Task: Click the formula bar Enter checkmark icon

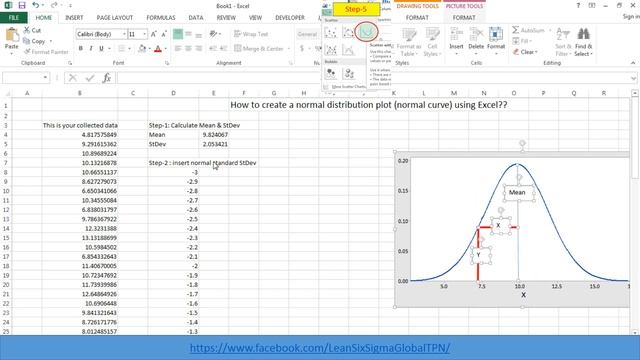Action: 90,78
